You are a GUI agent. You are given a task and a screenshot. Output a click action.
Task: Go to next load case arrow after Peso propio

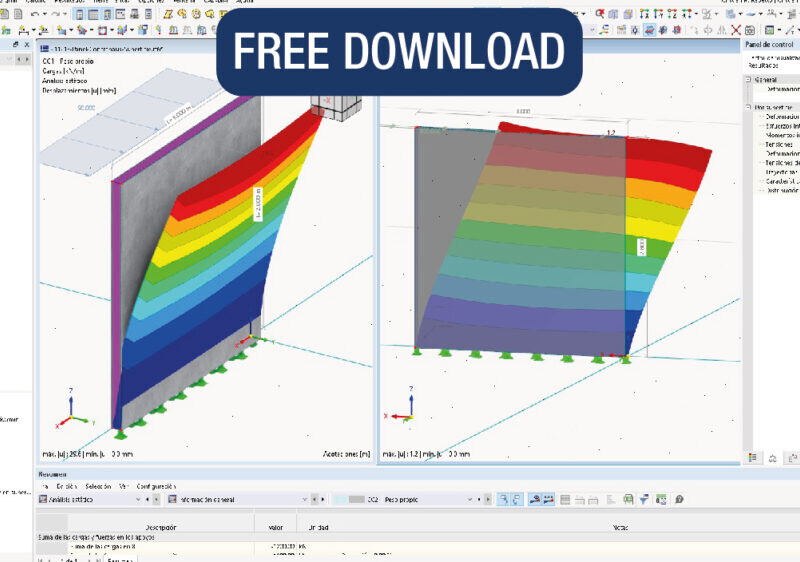tap(488, 500)
